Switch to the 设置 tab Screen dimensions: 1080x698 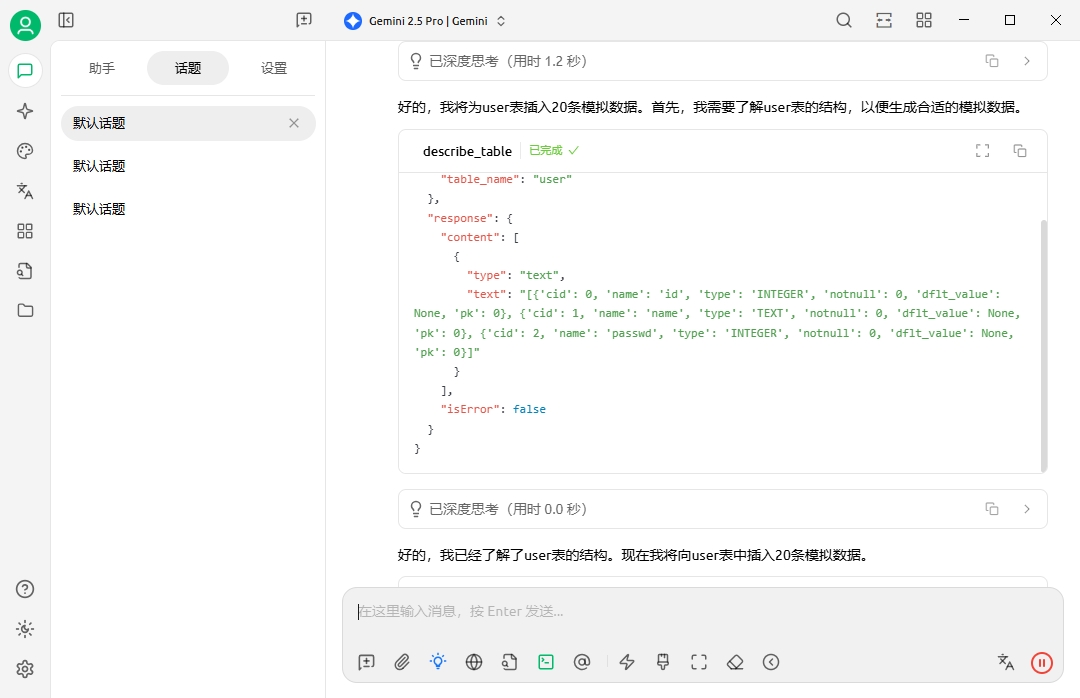[x=274, y=68]
